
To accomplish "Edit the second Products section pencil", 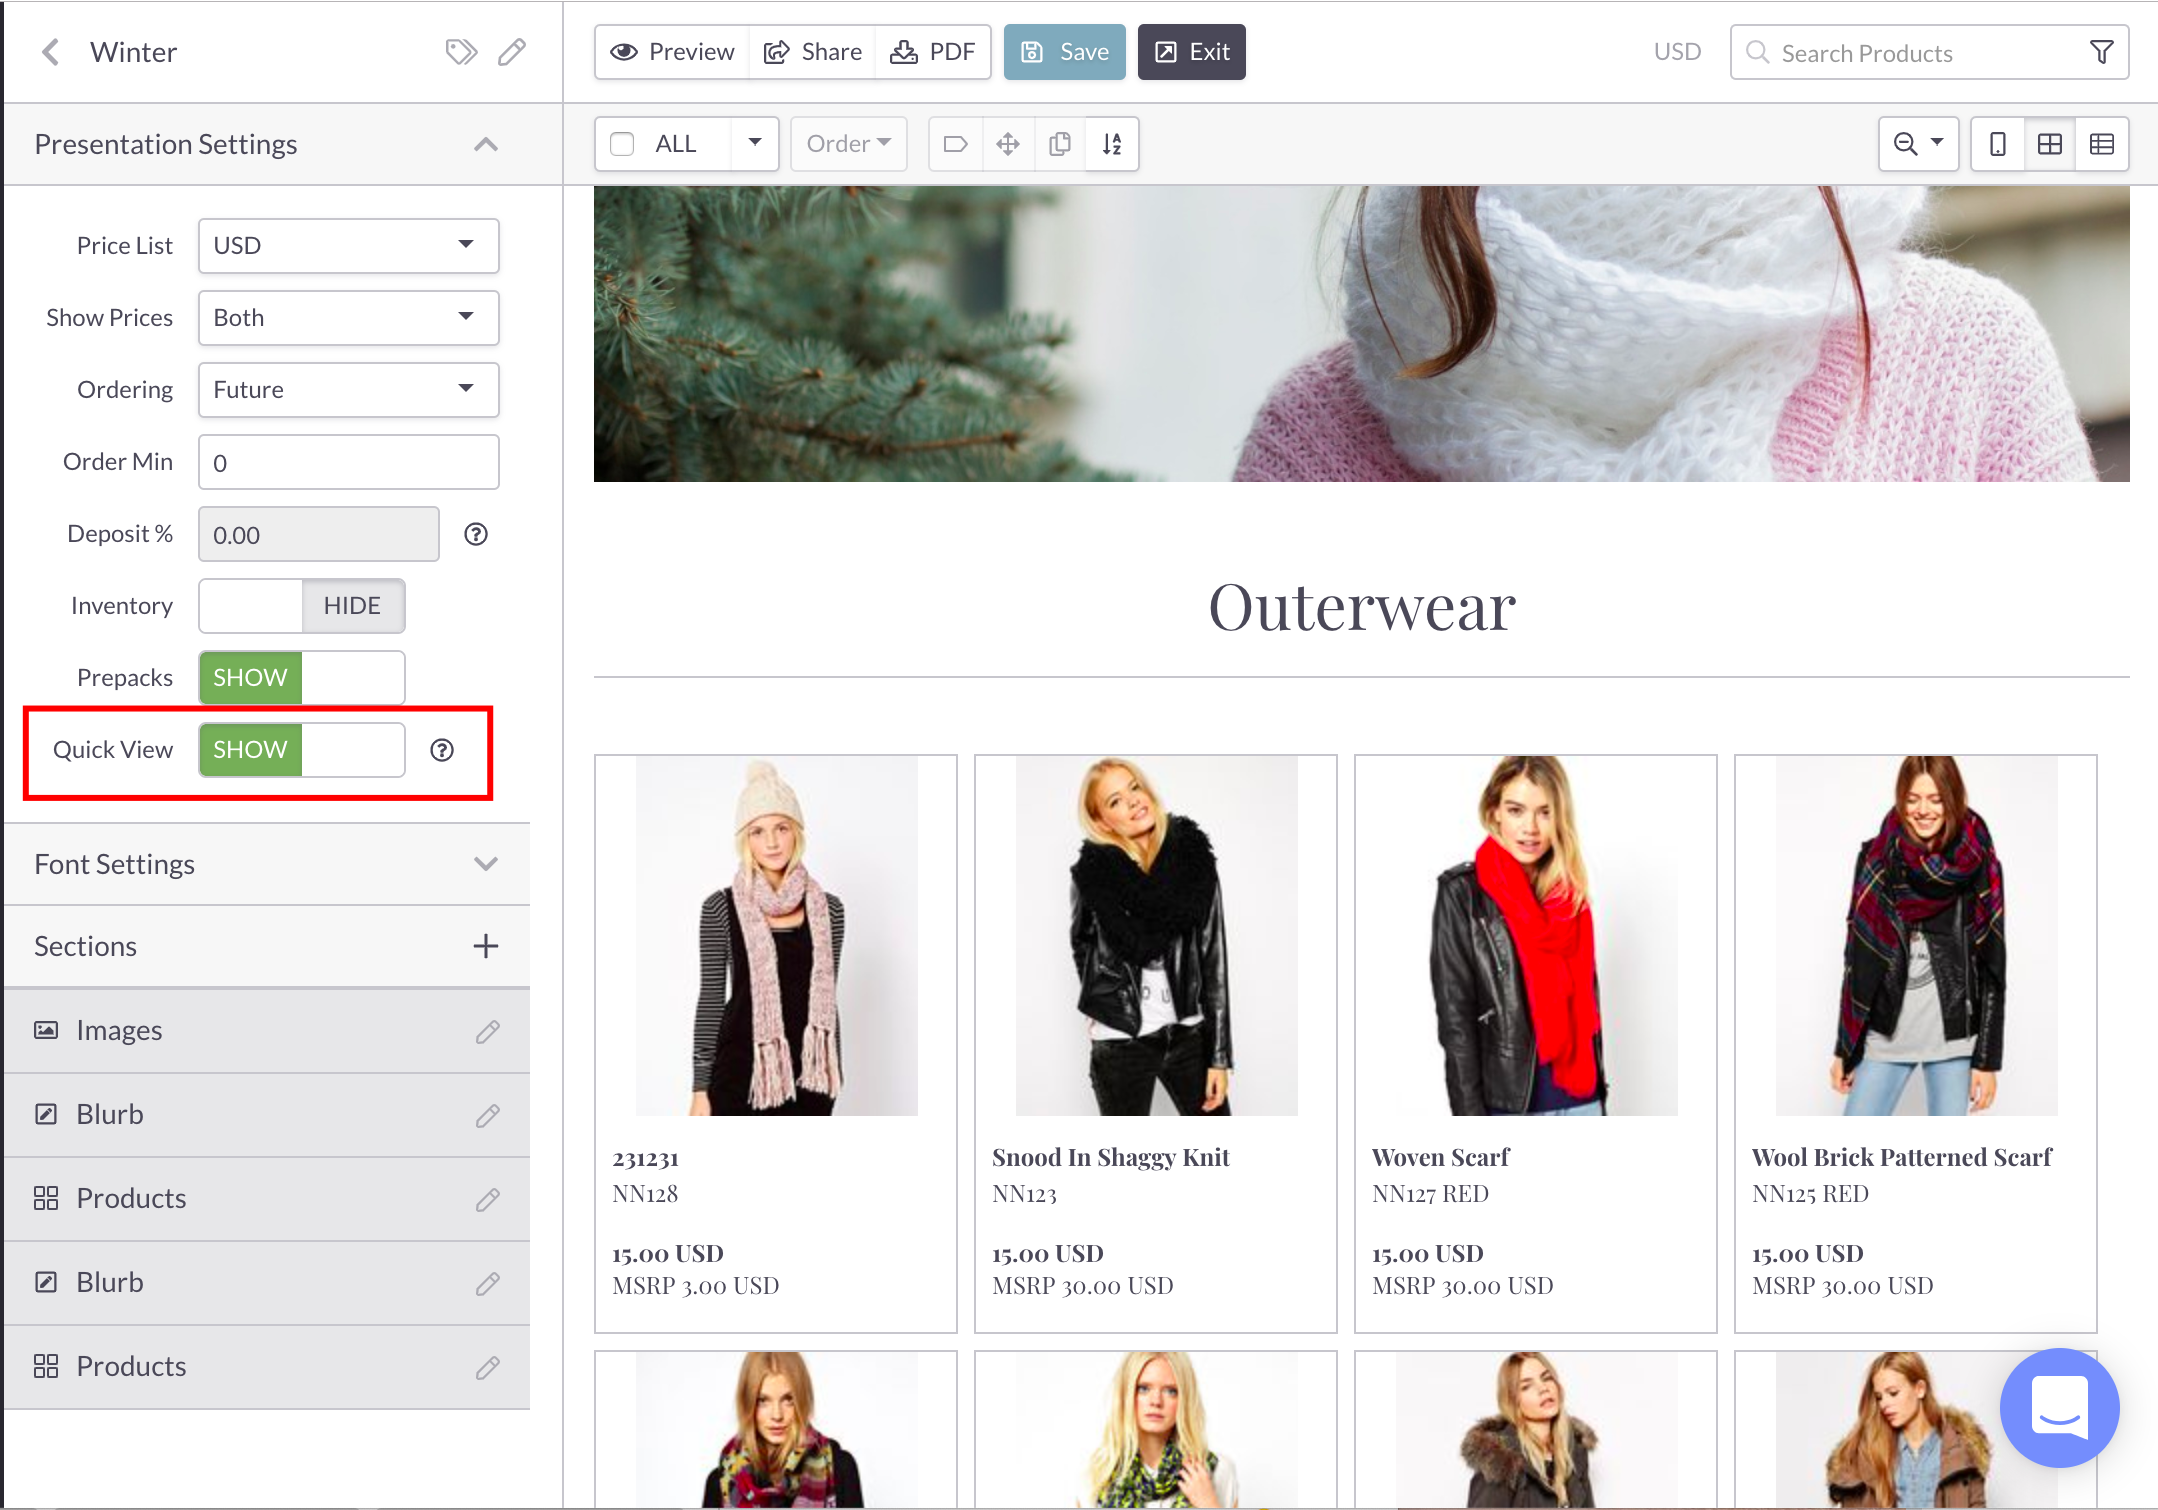I will coord(488,1367).
